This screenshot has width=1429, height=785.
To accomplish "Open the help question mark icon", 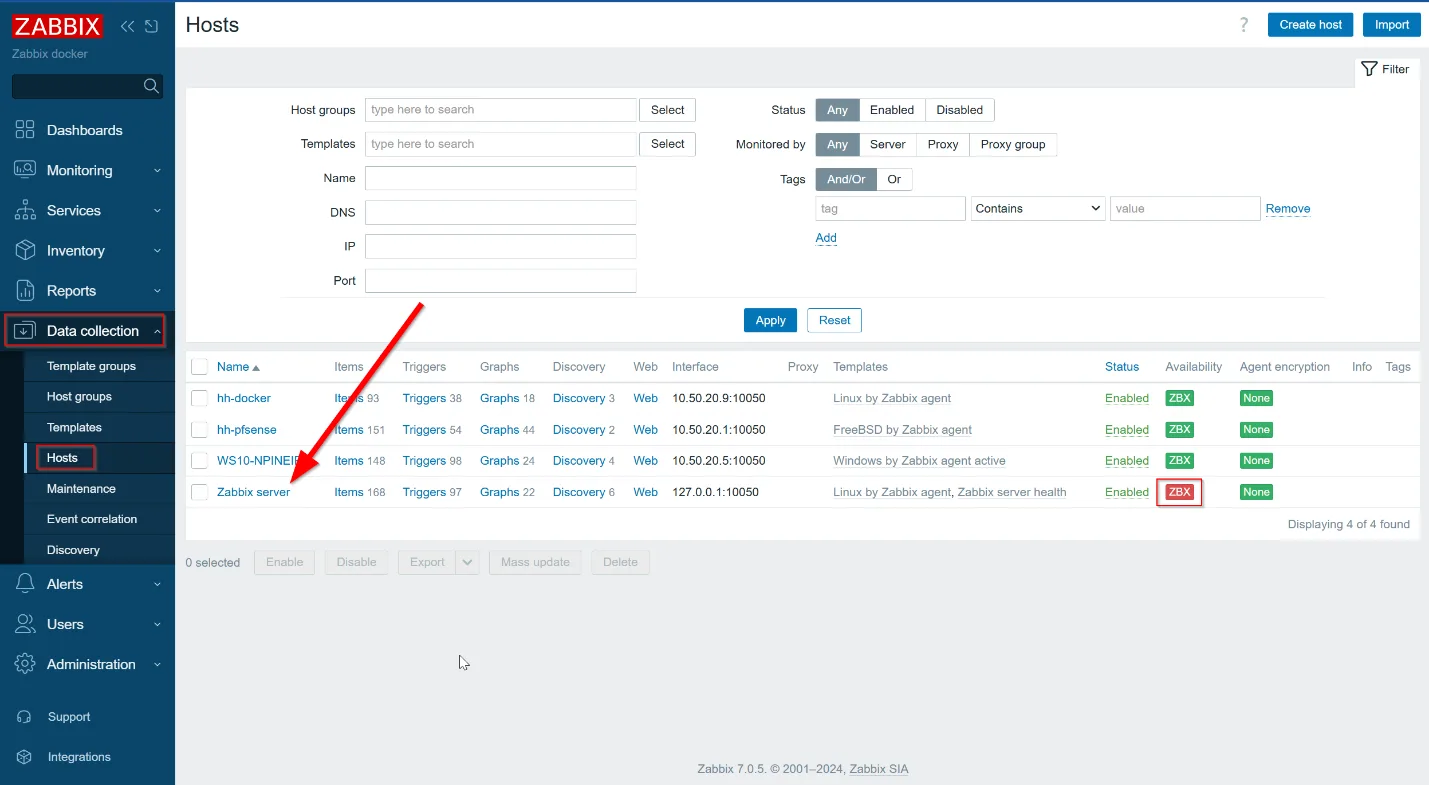I will (1245, 25).
